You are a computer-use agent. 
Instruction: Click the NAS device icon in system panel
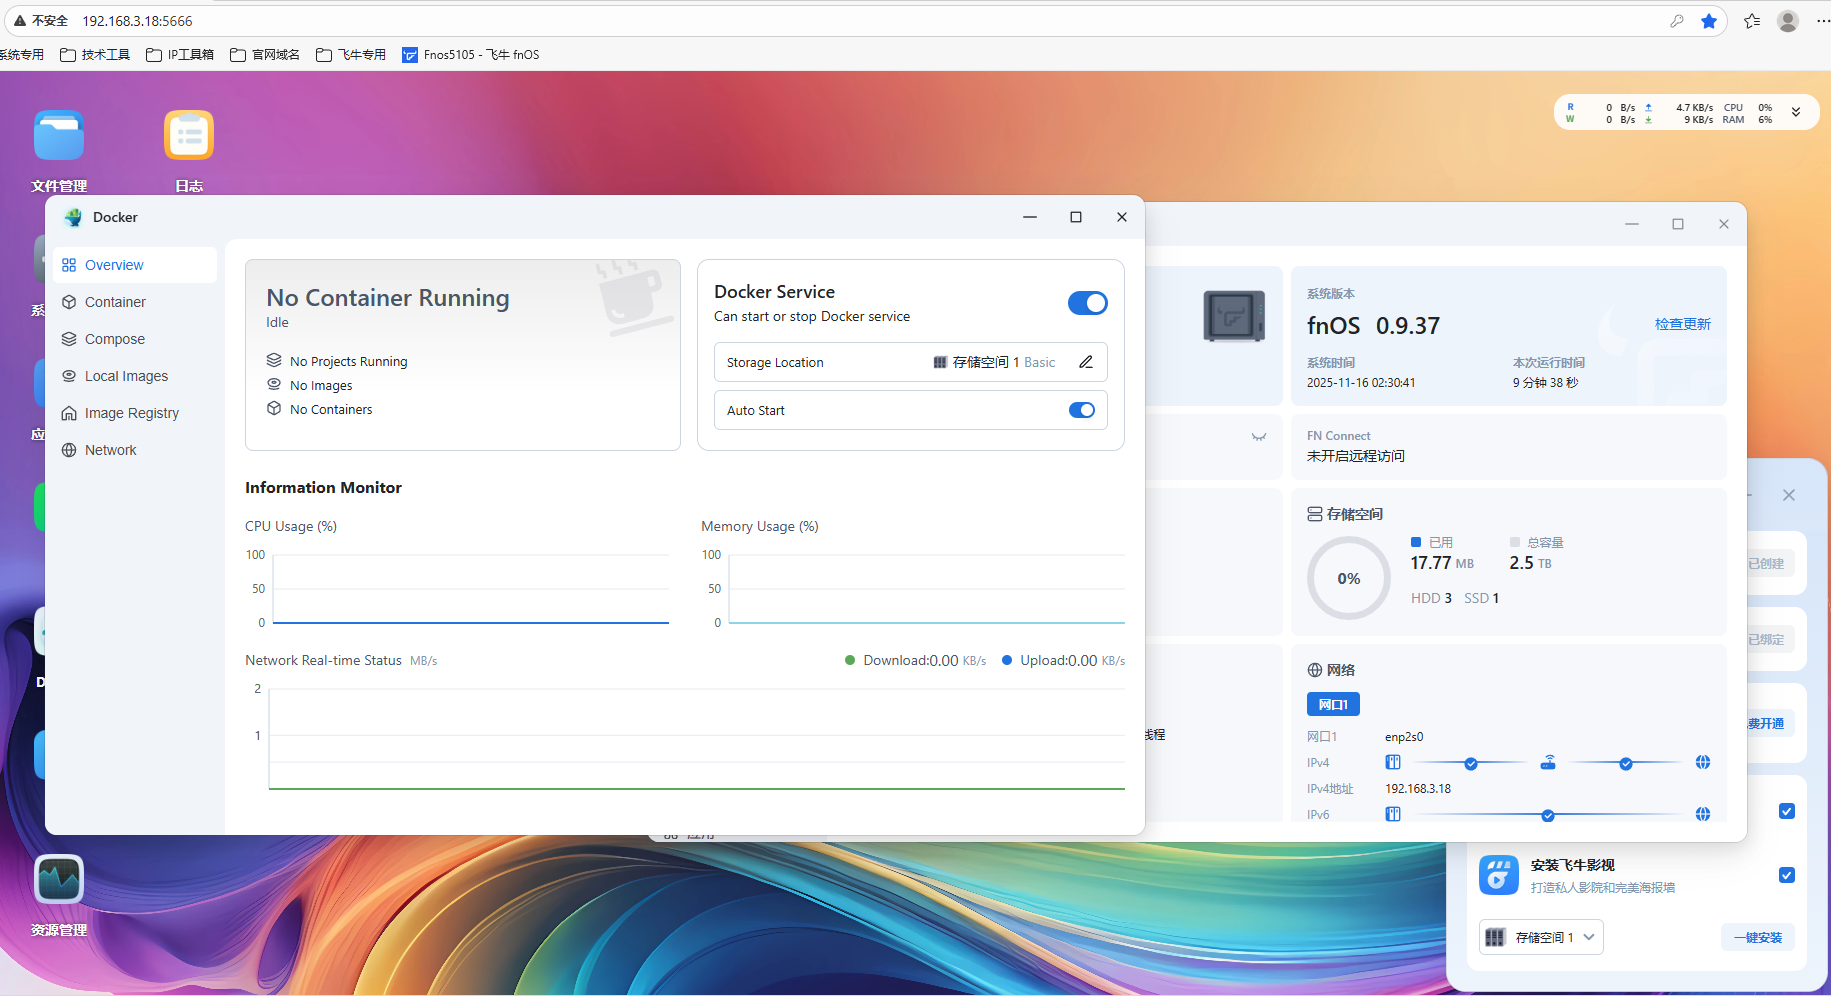click(x=1233, y=316)
